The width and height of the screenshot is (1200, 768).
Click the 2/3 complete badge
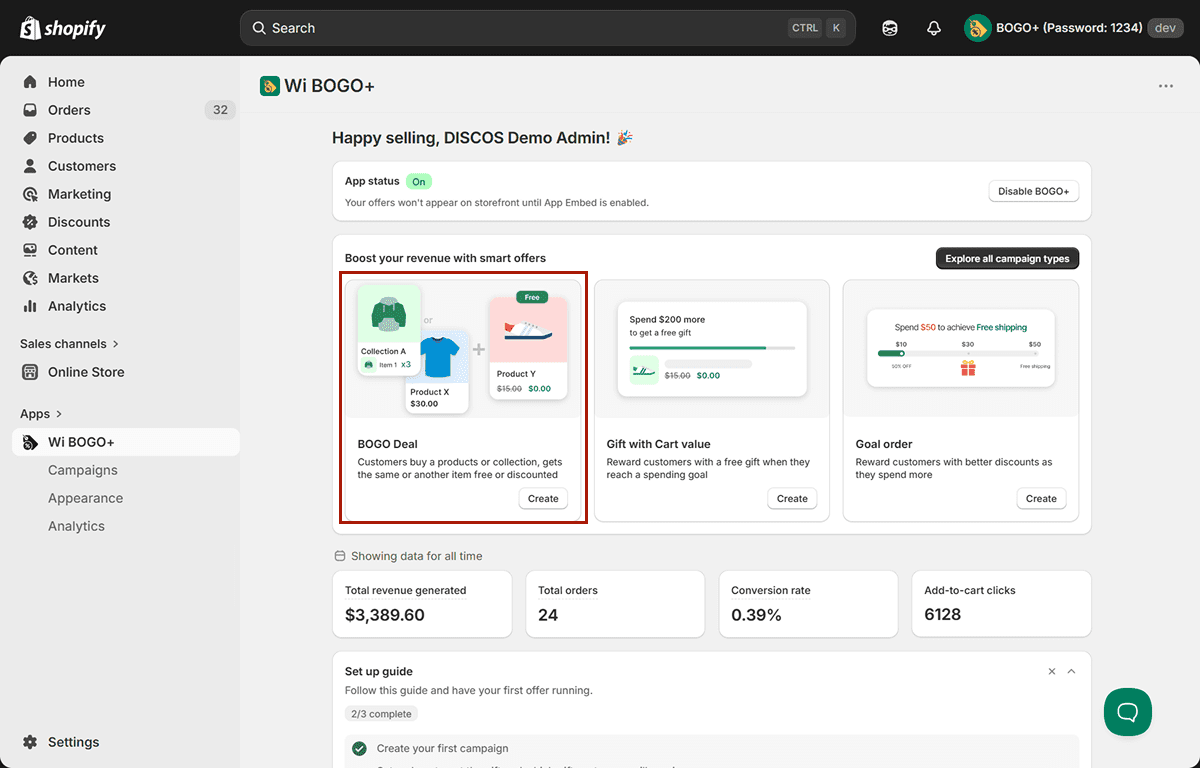coord(381,714)
